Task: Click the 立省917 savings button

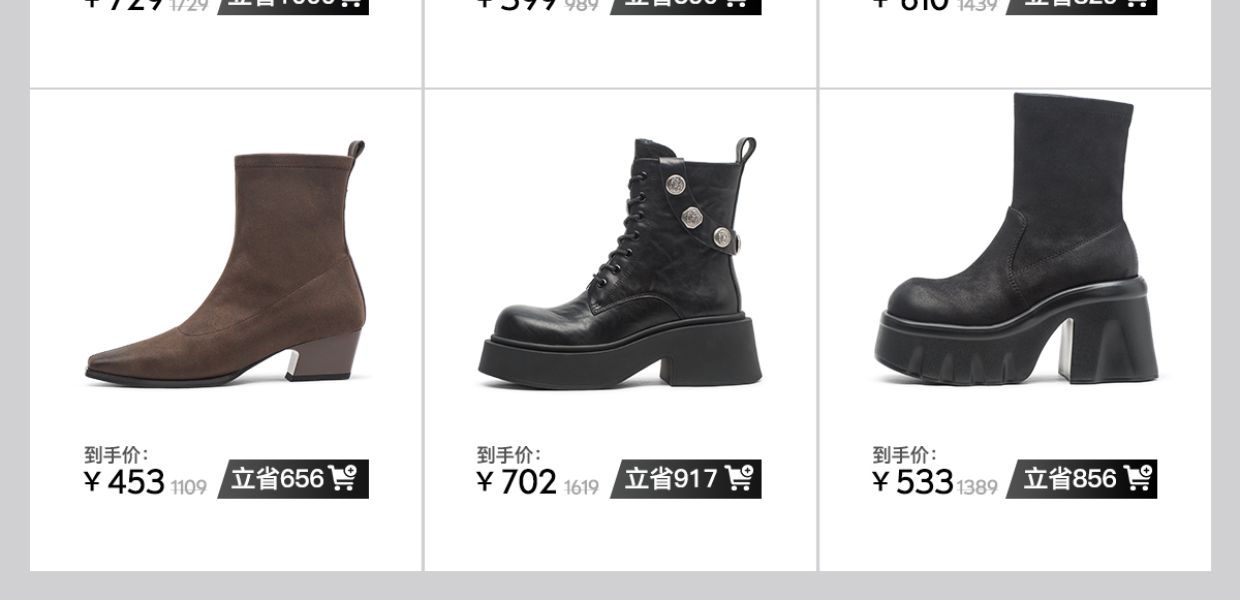Action: coord(686,479)
